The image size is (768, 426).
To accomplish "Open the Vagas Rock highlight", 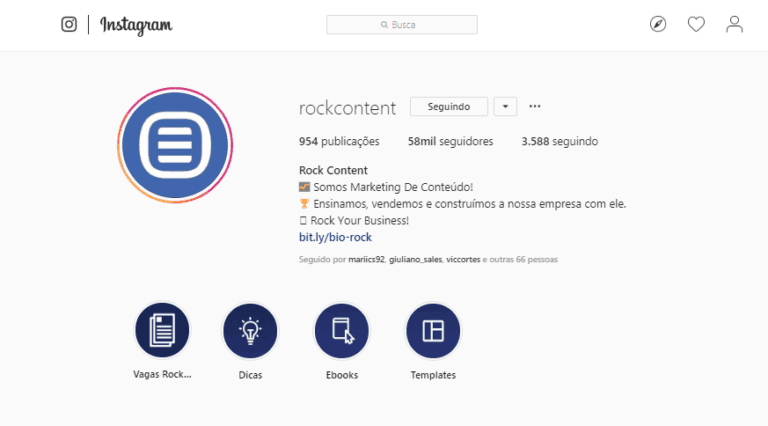I will coord(162,331).
